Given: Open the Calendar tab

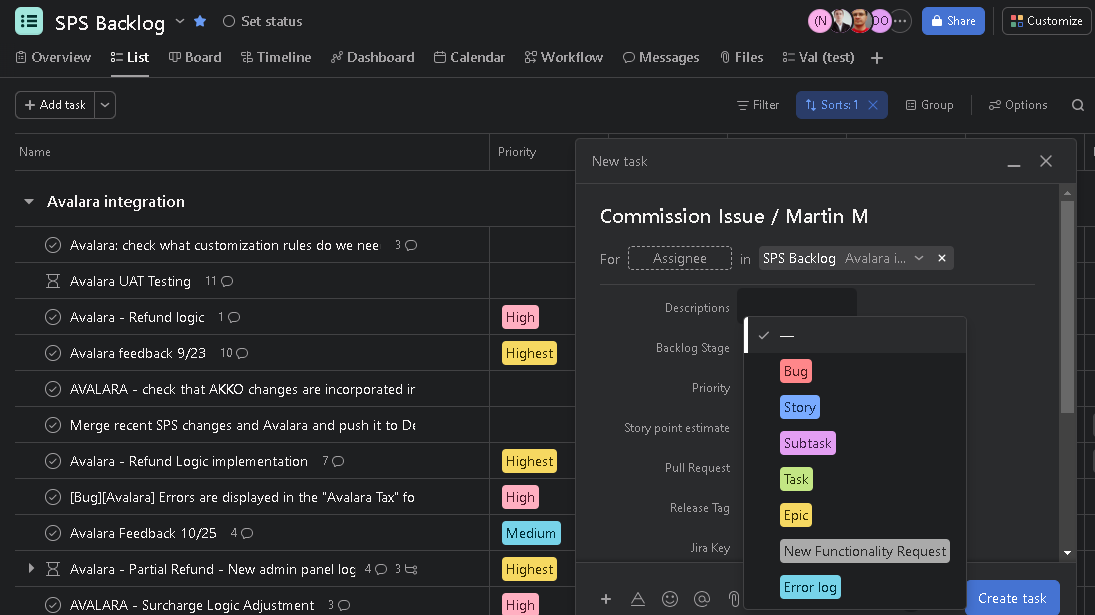Looking at the screenshot, I should coord(469,57).
